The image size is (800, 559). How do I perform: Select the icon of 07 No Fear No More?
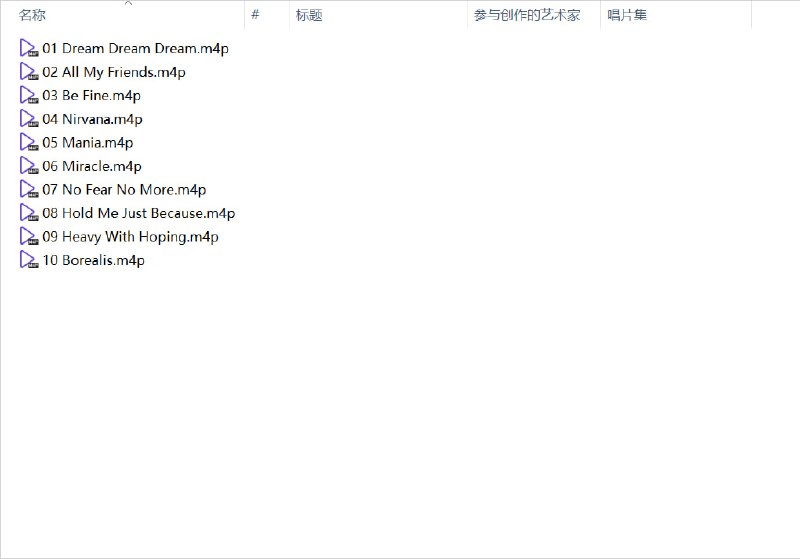pyautogui.click(x=28, y=190)
